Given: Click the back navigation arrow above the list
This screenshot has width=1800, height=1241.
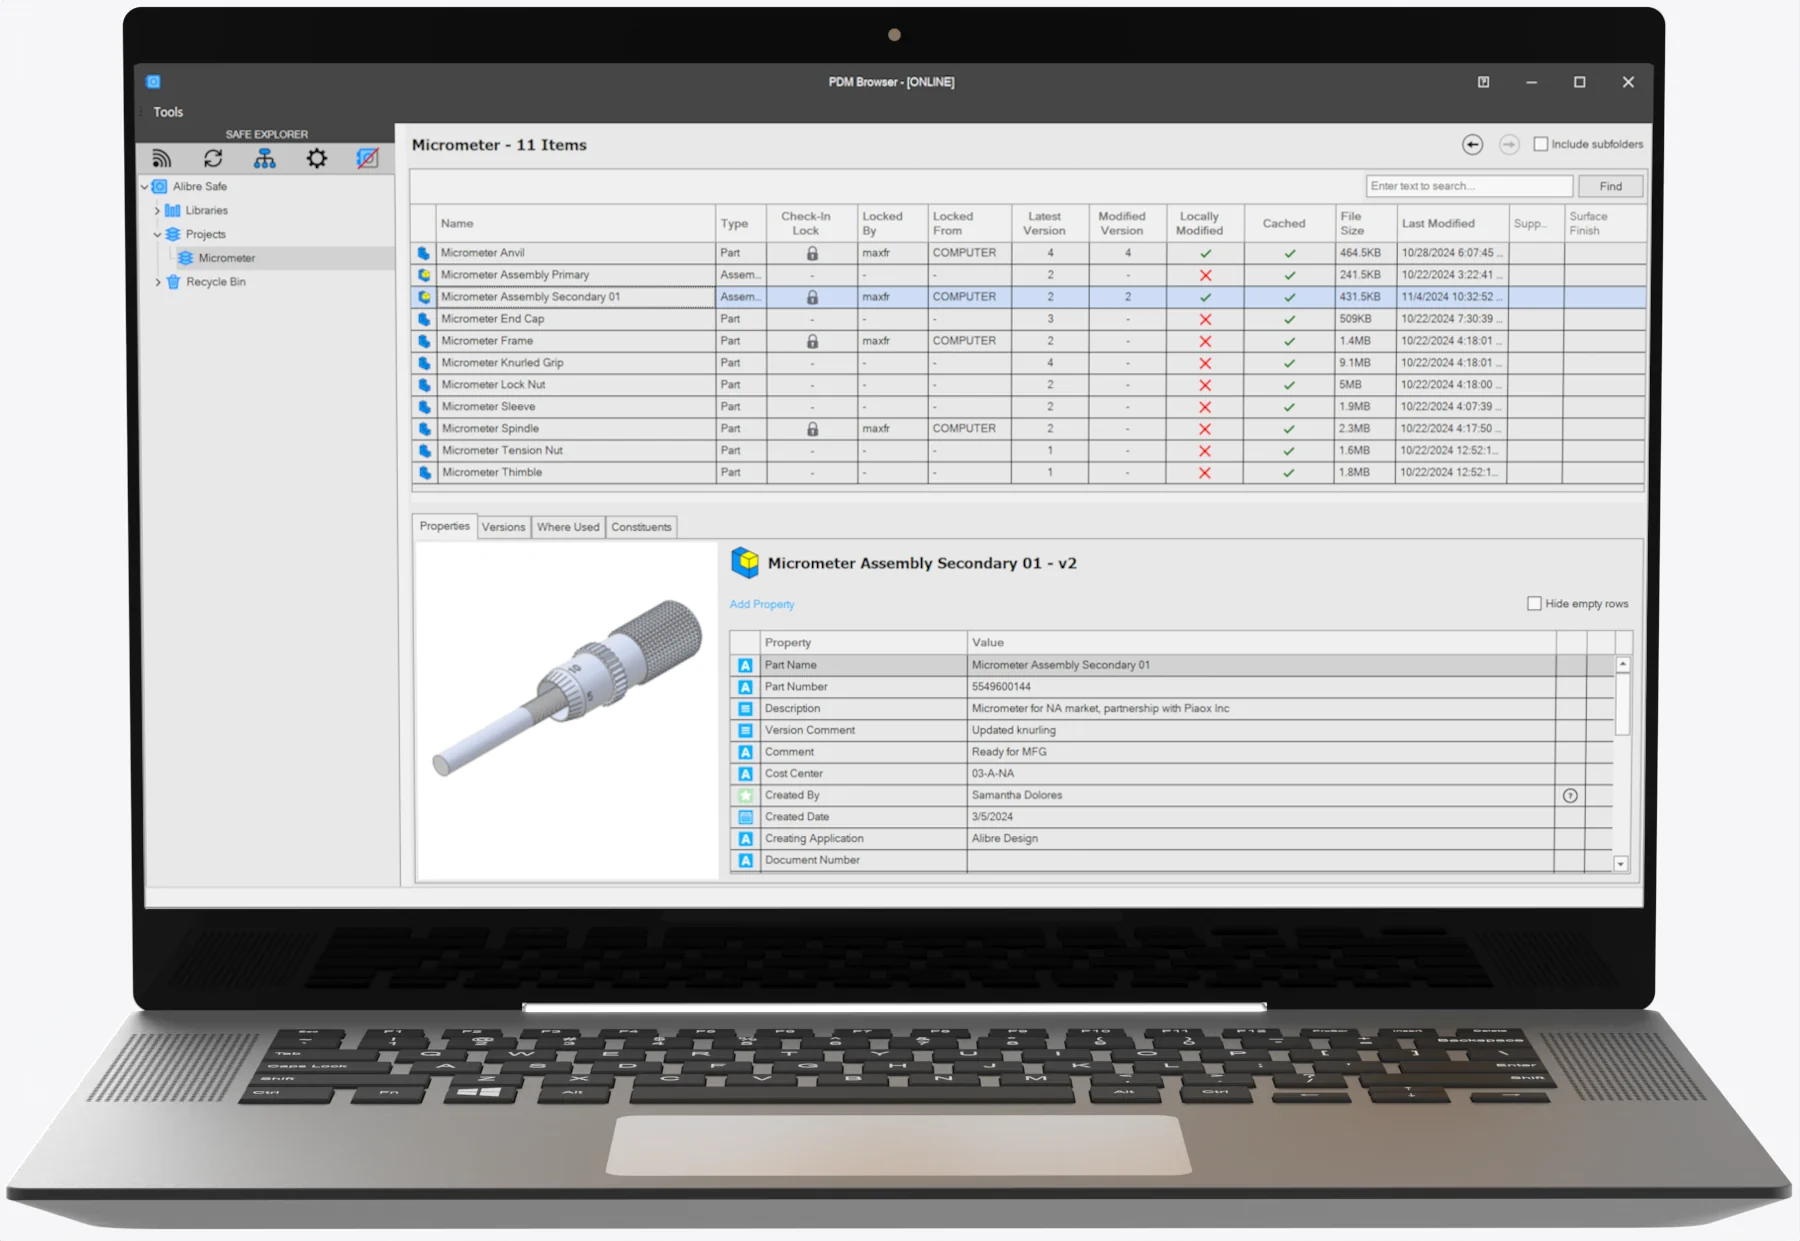Looking at the screenshot, I should (x=1472, y=145).
